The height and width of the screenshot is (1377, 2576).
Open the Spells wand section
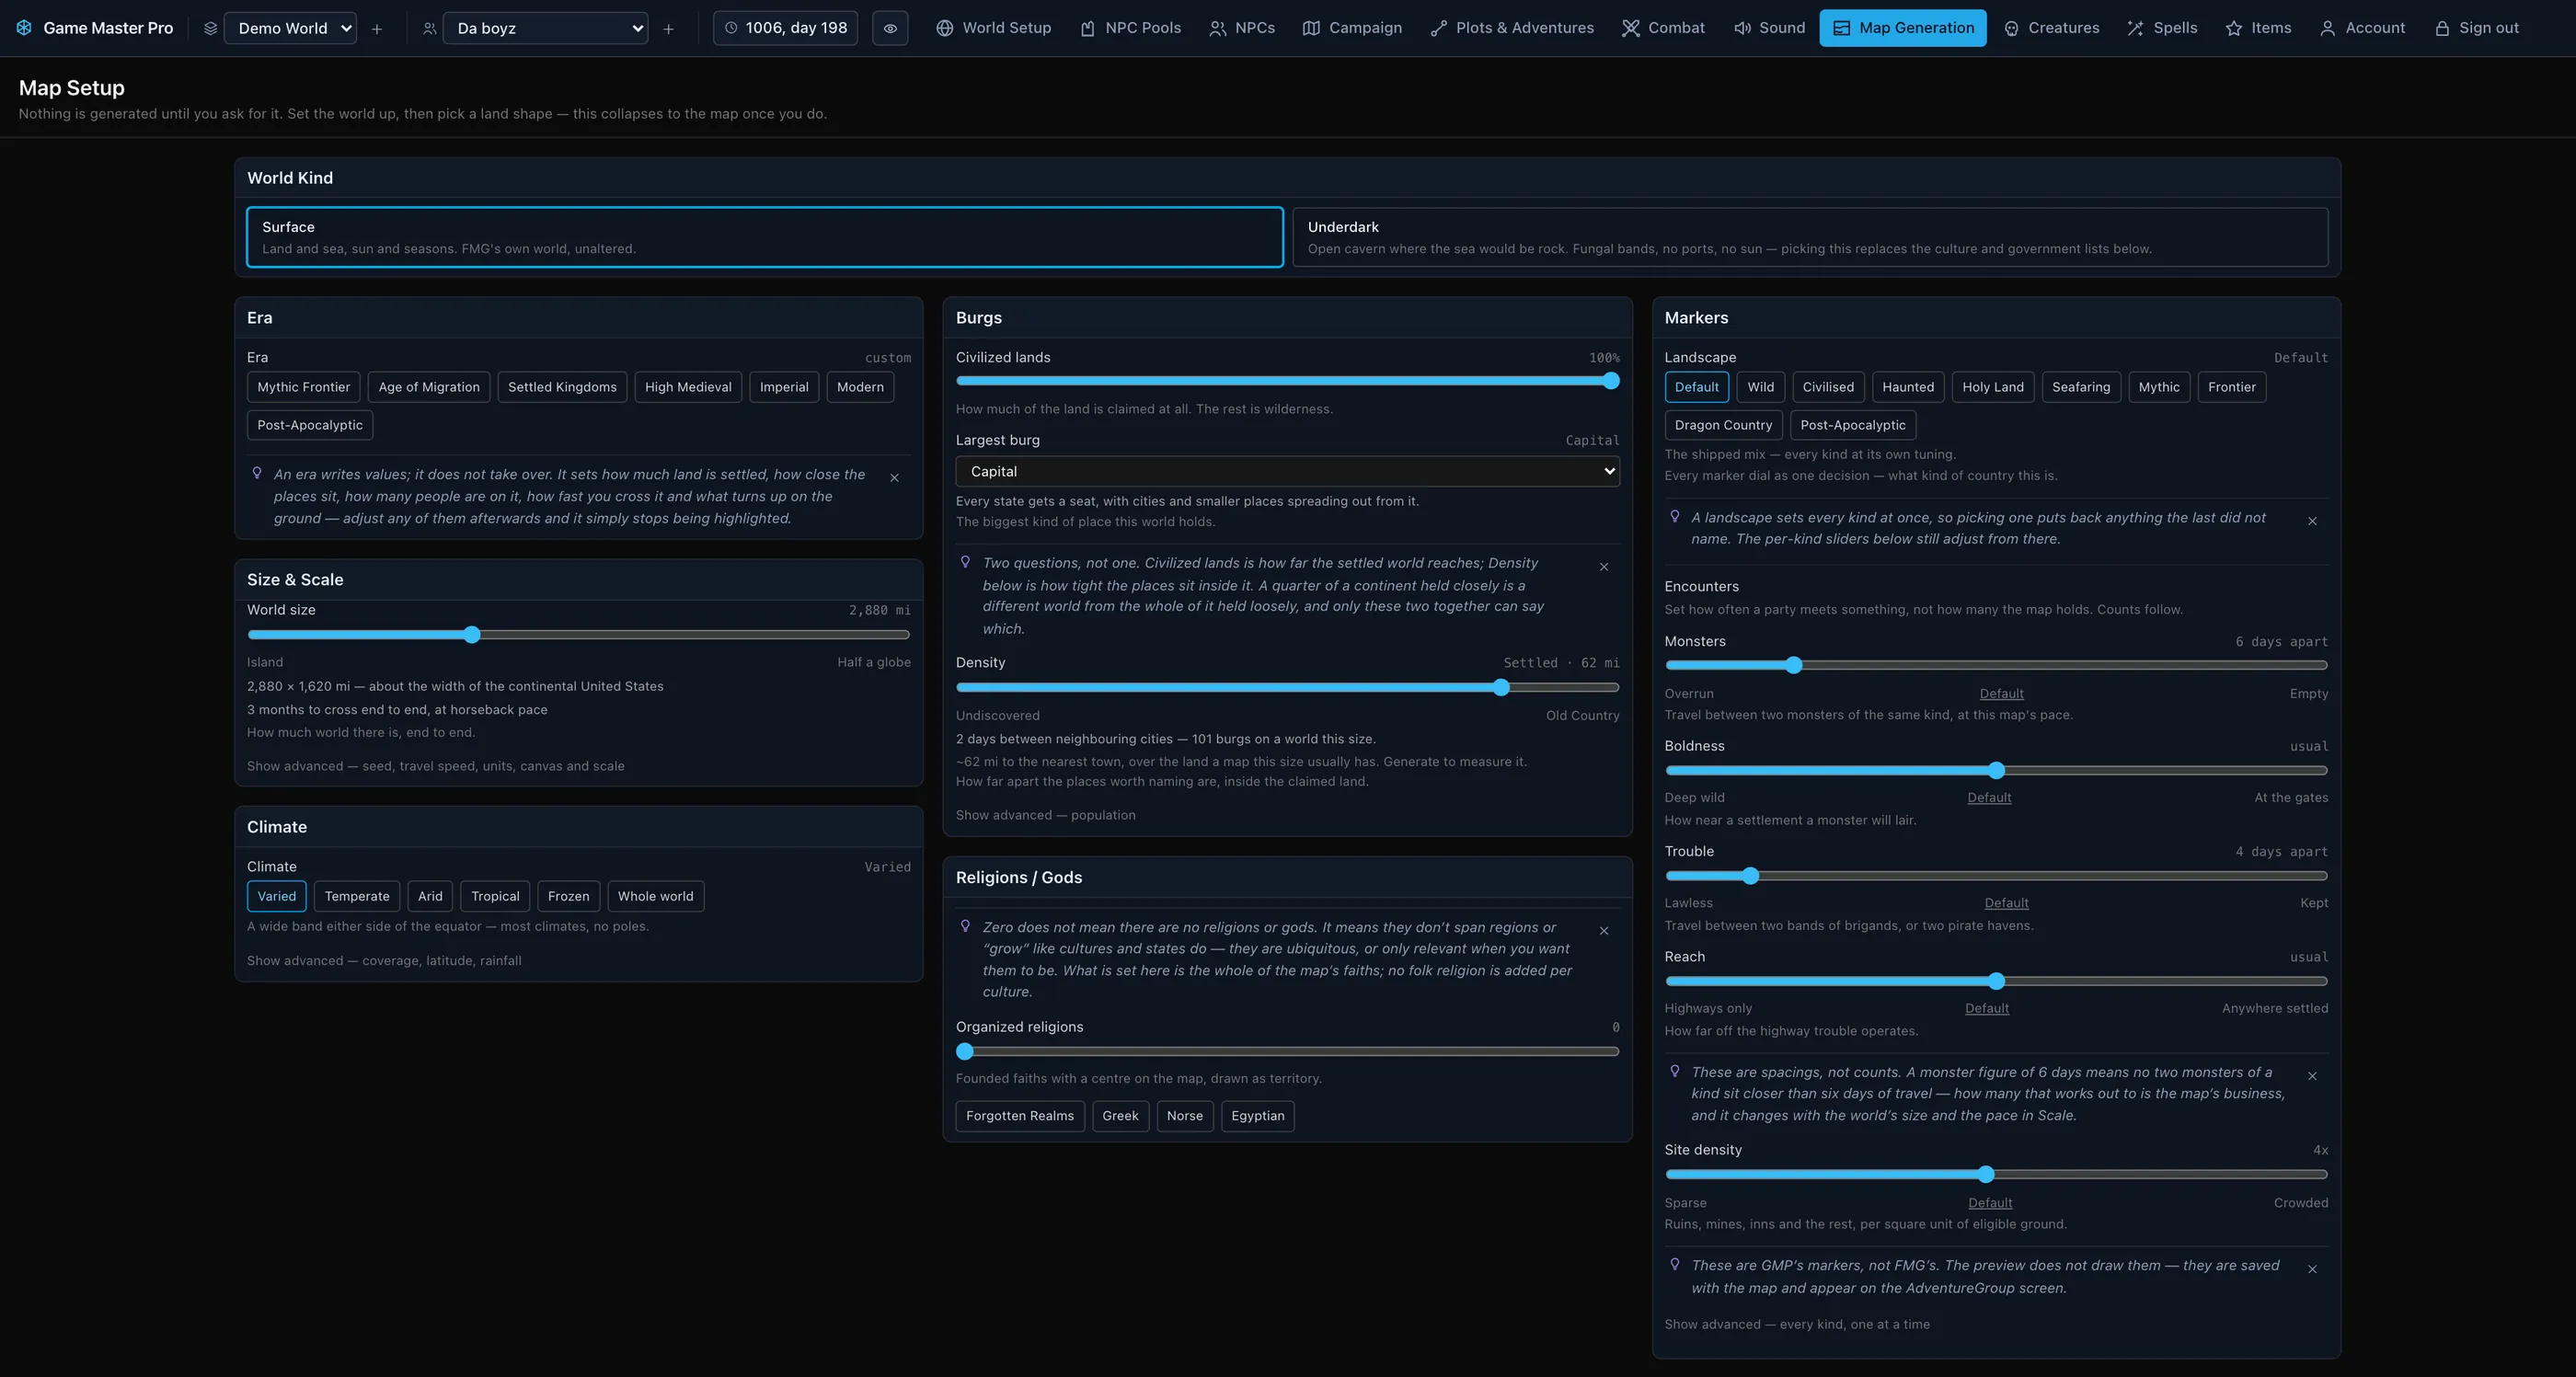pos(2162,28)
